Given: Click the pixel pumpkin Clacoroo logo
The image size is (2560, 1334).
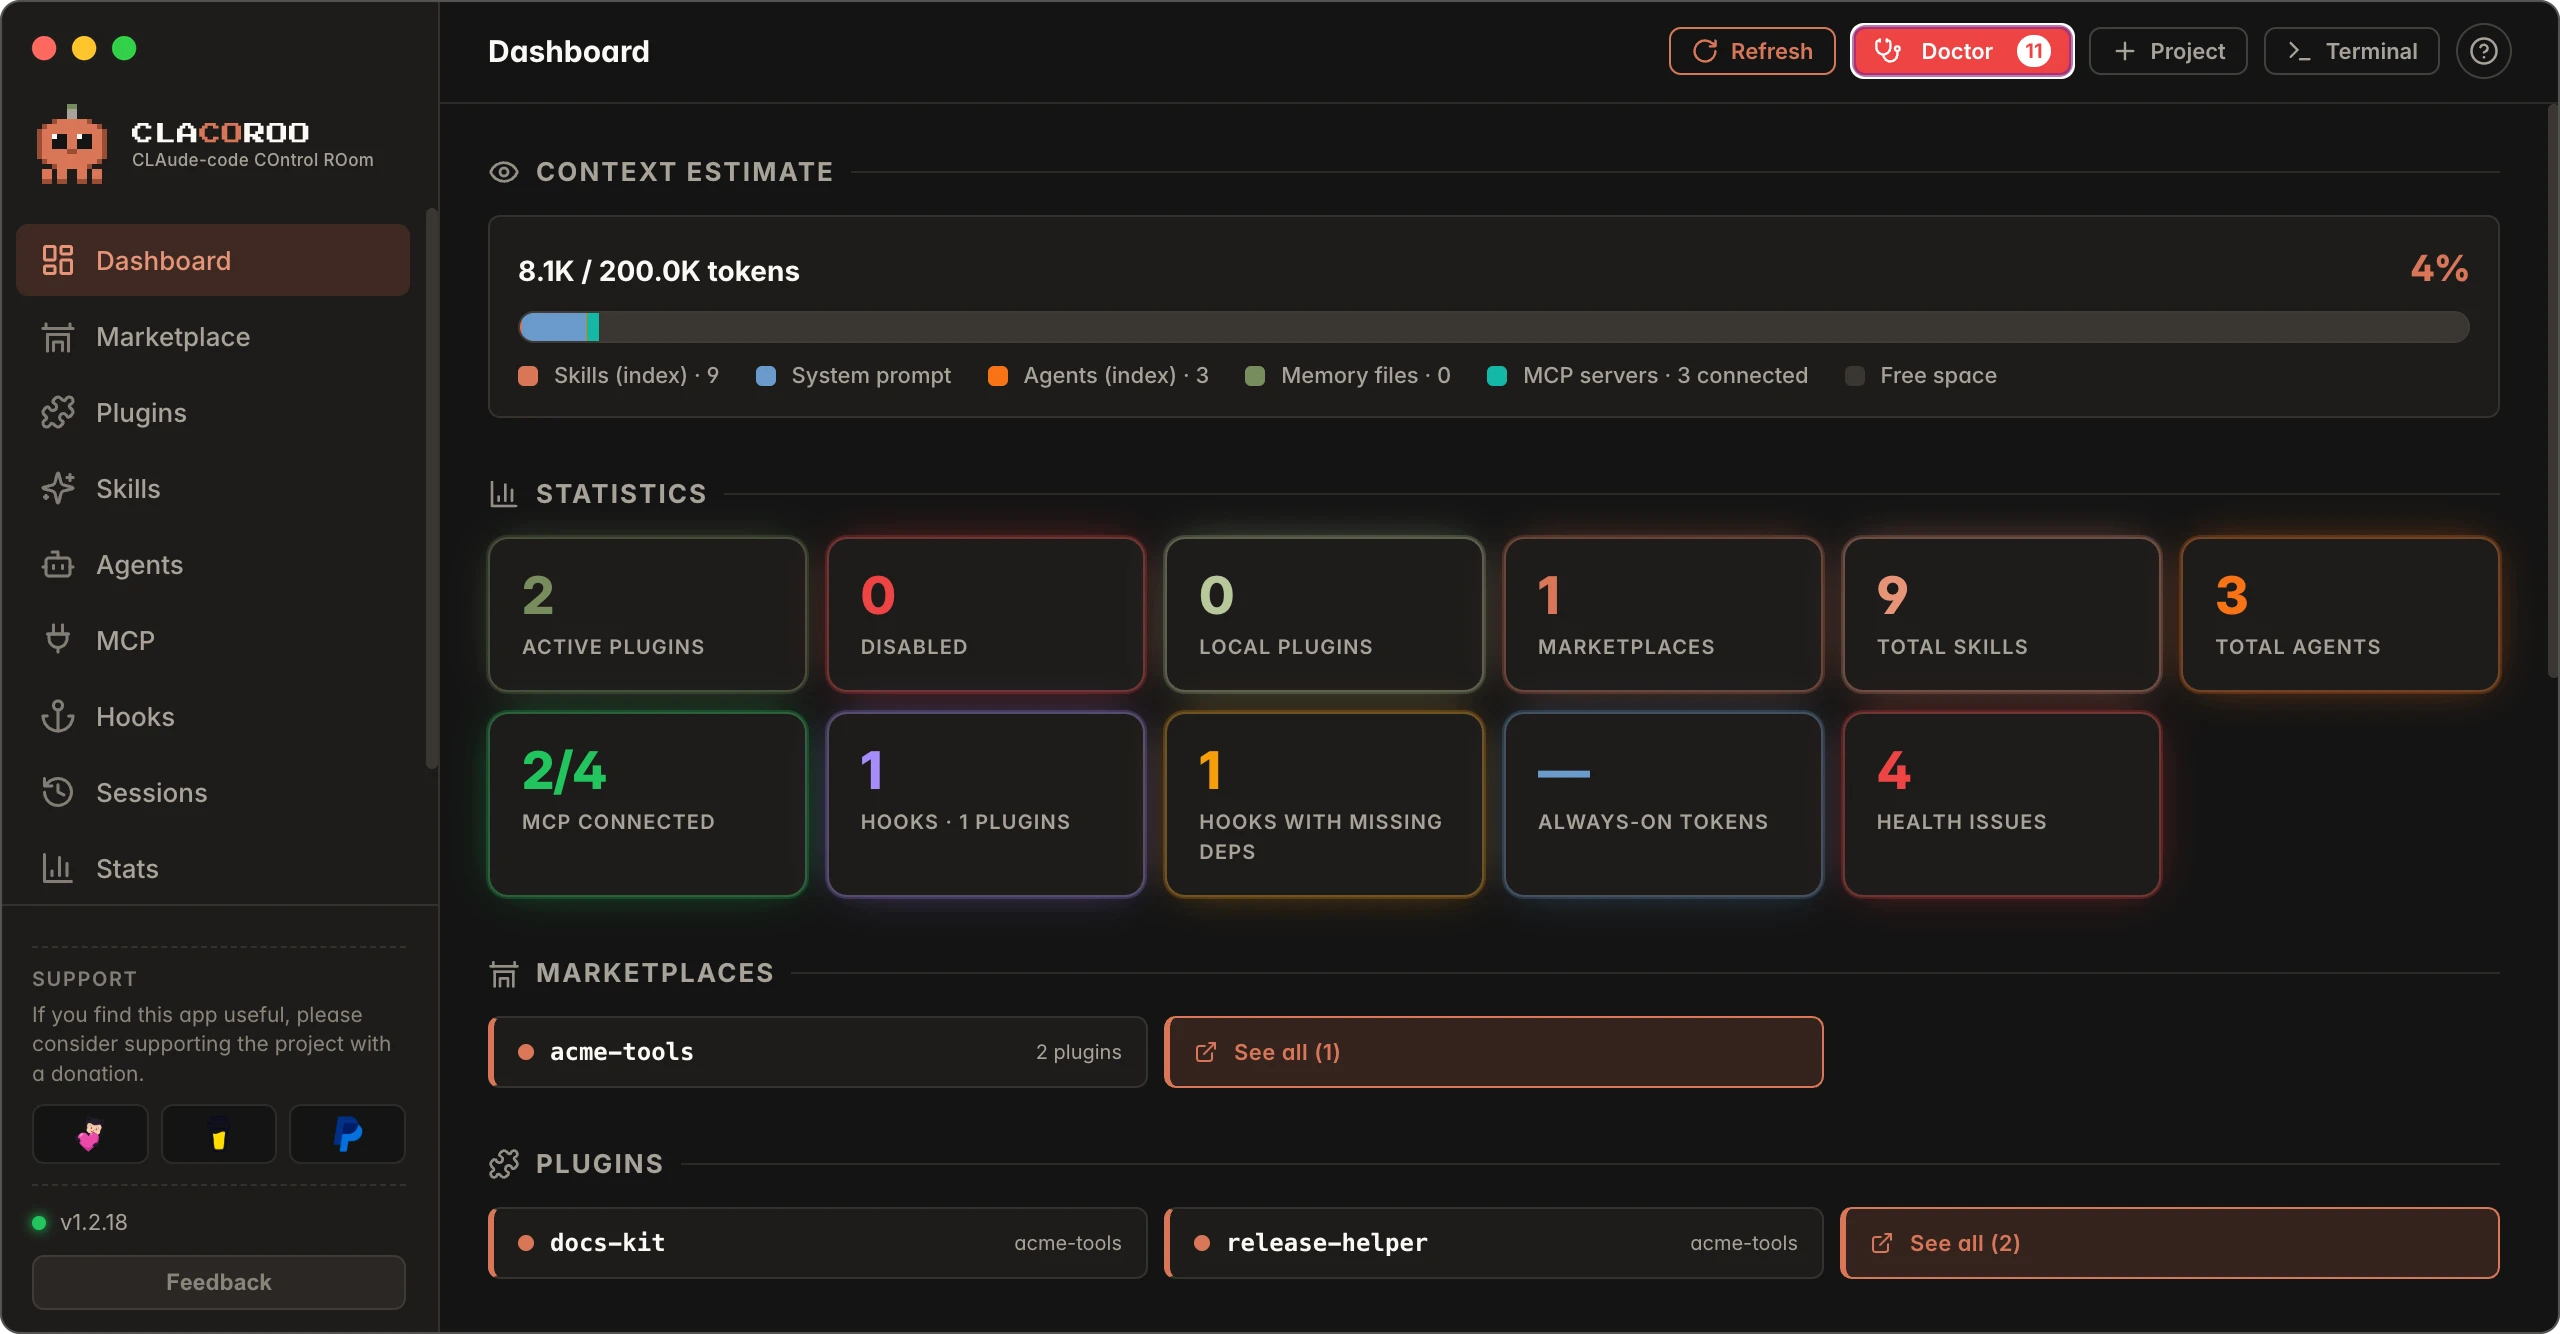Looking at the screenshot, I should coord(71,145).
